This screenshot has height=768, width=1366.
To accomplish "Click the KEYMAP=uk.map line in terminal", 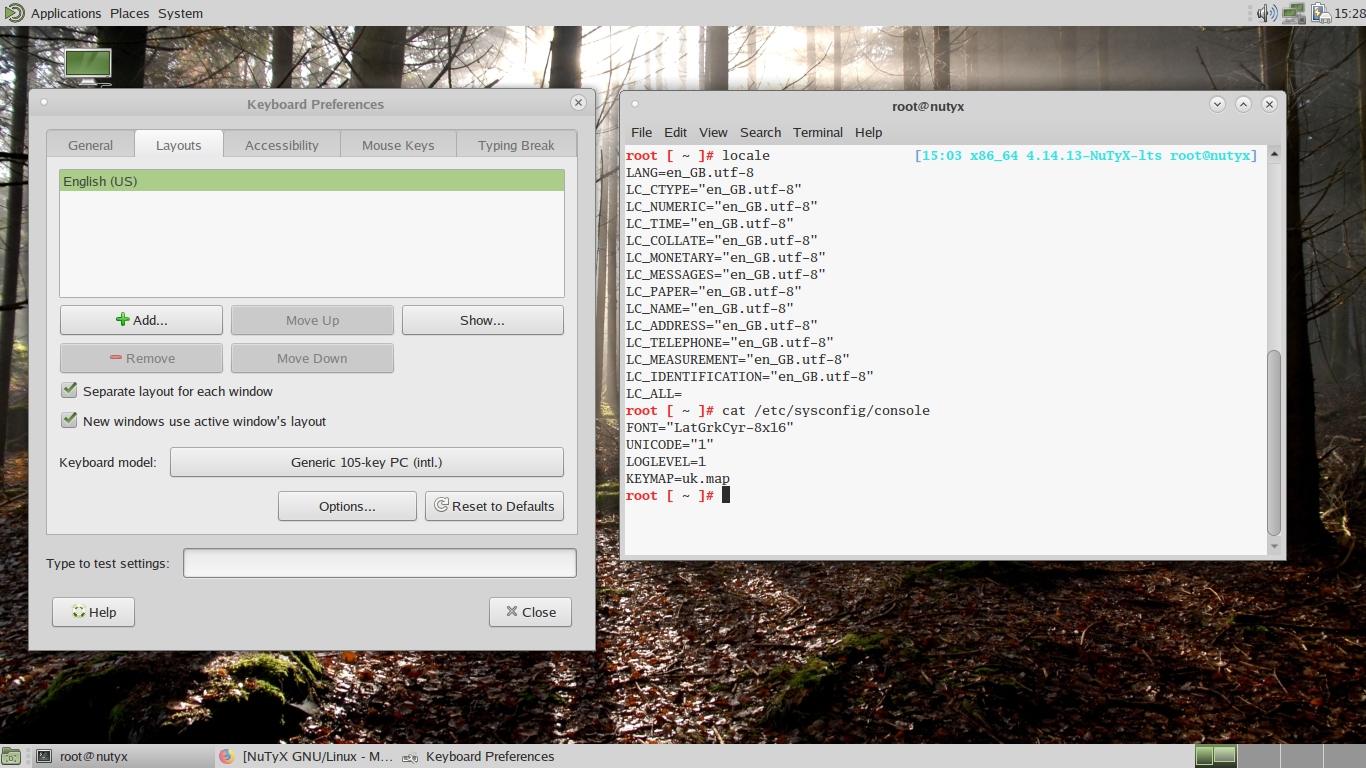I will pos(678,478).
